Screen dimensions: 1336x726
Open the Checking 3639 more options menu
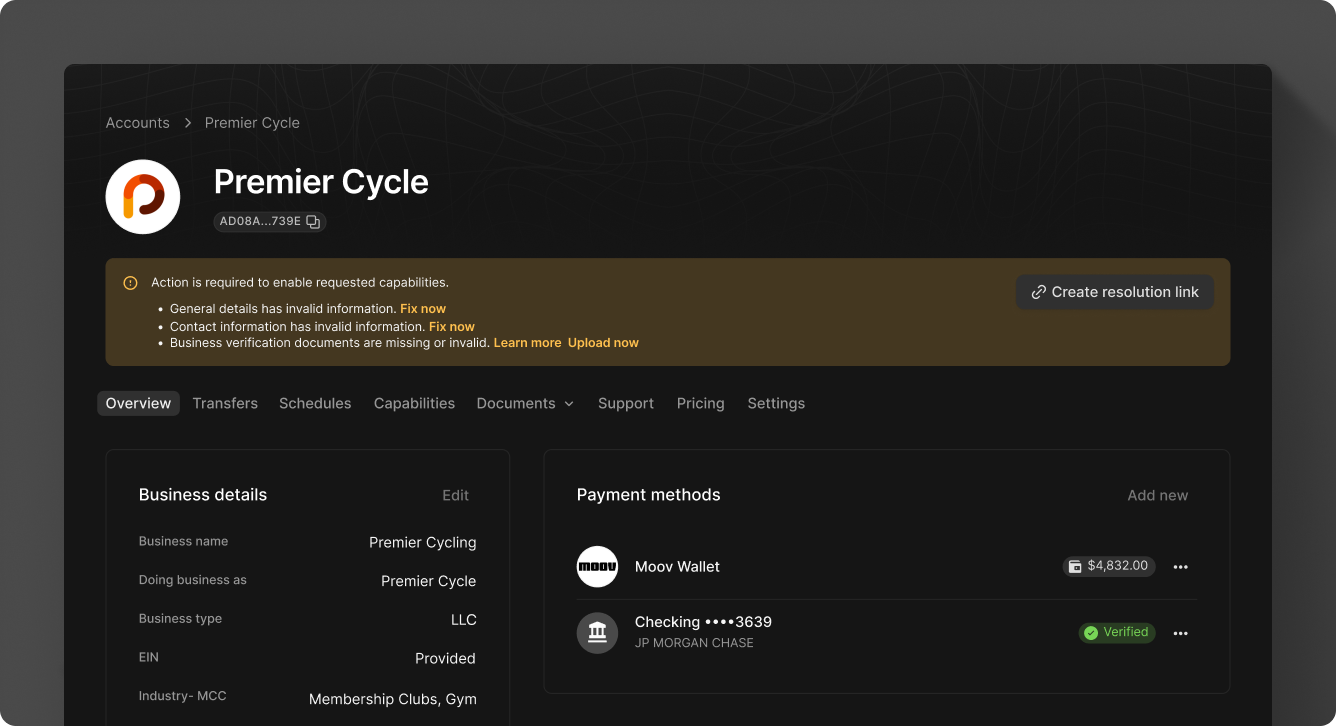1180,633
